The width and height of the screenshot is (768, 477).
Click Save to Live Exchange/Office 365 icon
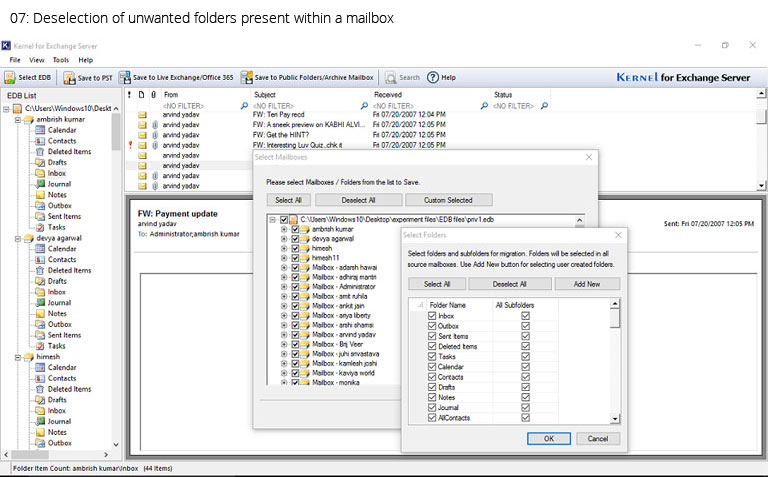tap(124, 77)
